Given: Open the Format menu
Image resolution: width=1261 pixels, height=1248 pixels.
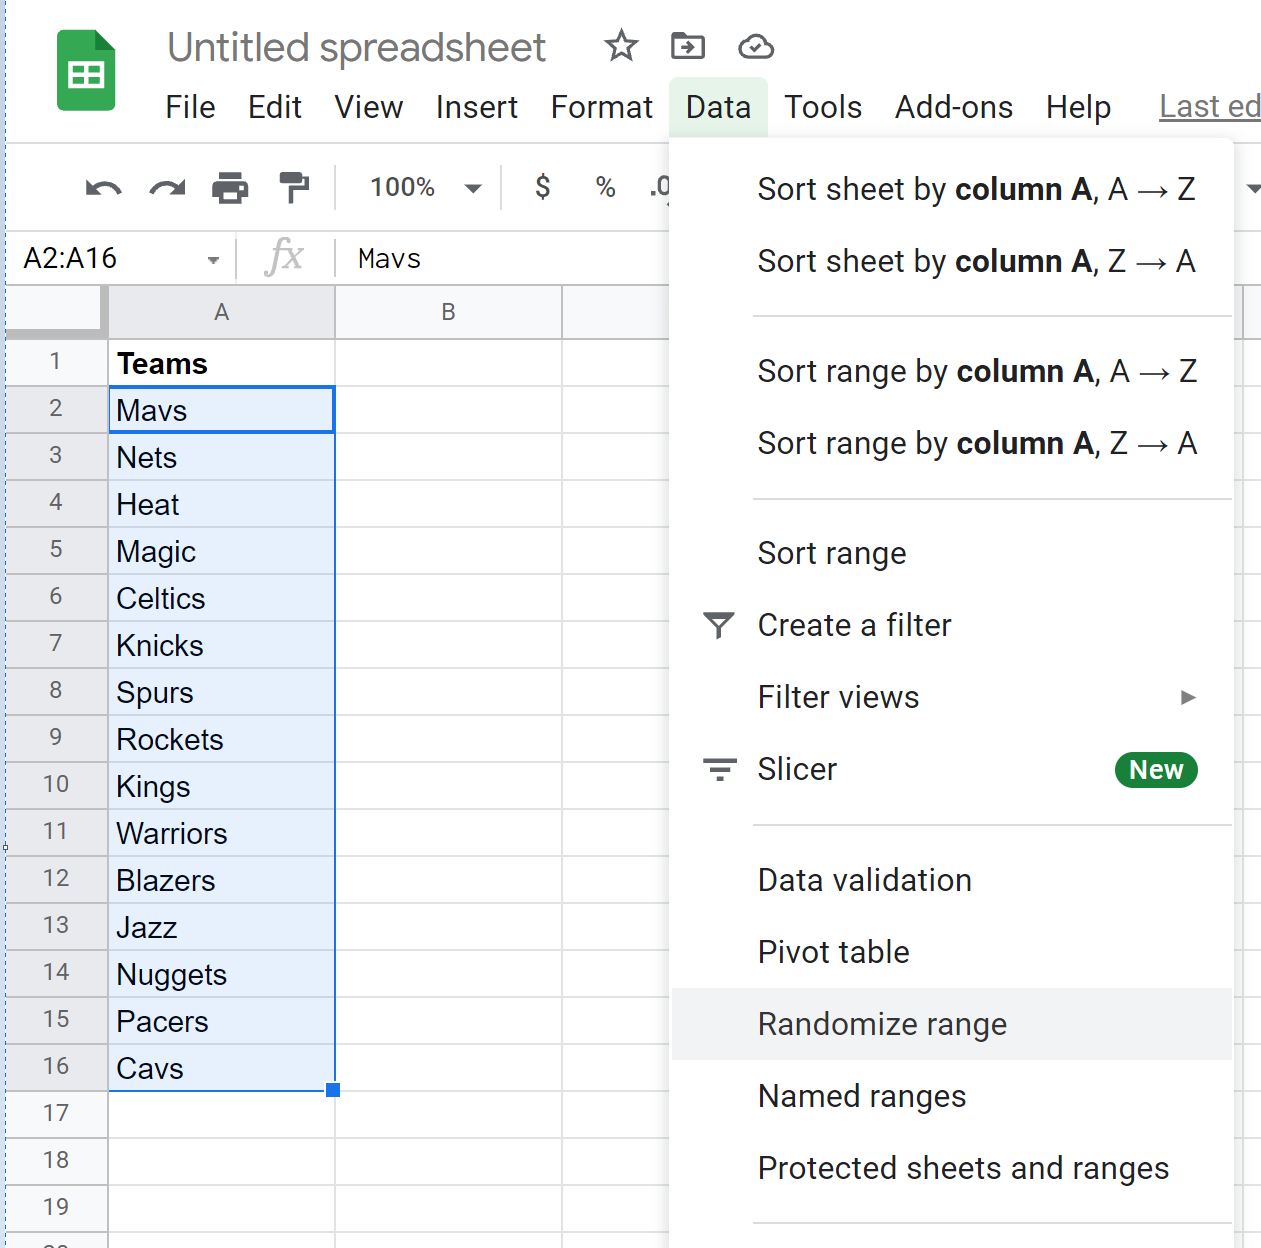Looking at the screenshot, I should pos(601,107).
